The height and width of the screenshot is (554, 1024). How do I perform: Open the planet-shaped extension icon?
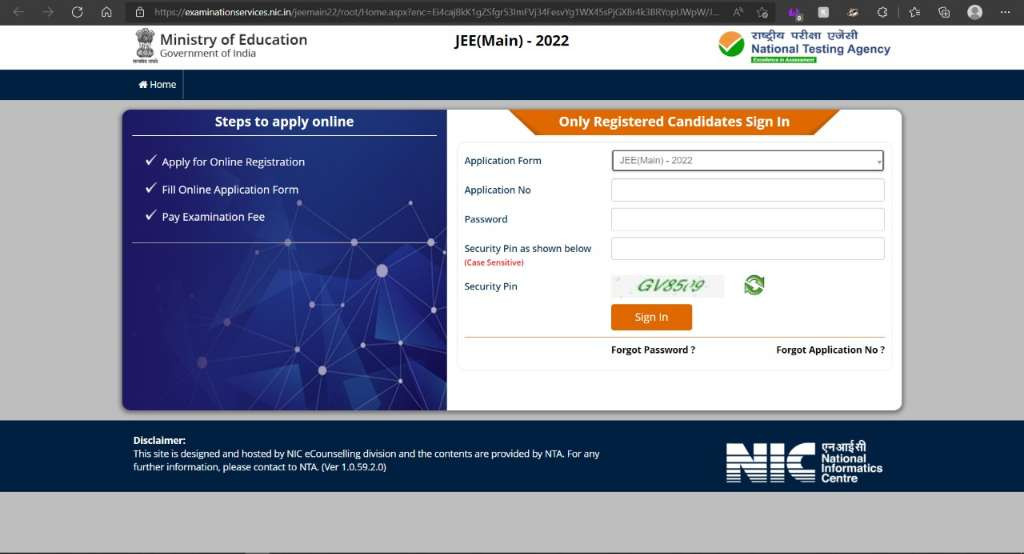coord(853,12)
